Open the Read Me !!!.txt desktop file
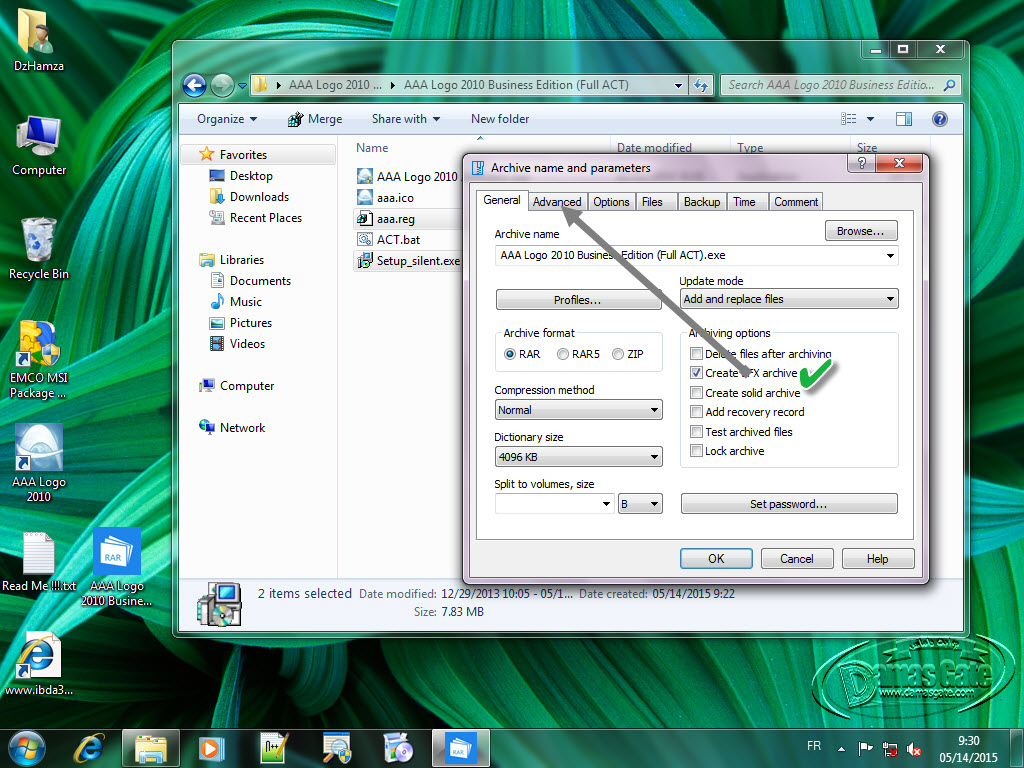1024x768 pixels. tap(39, 562)
